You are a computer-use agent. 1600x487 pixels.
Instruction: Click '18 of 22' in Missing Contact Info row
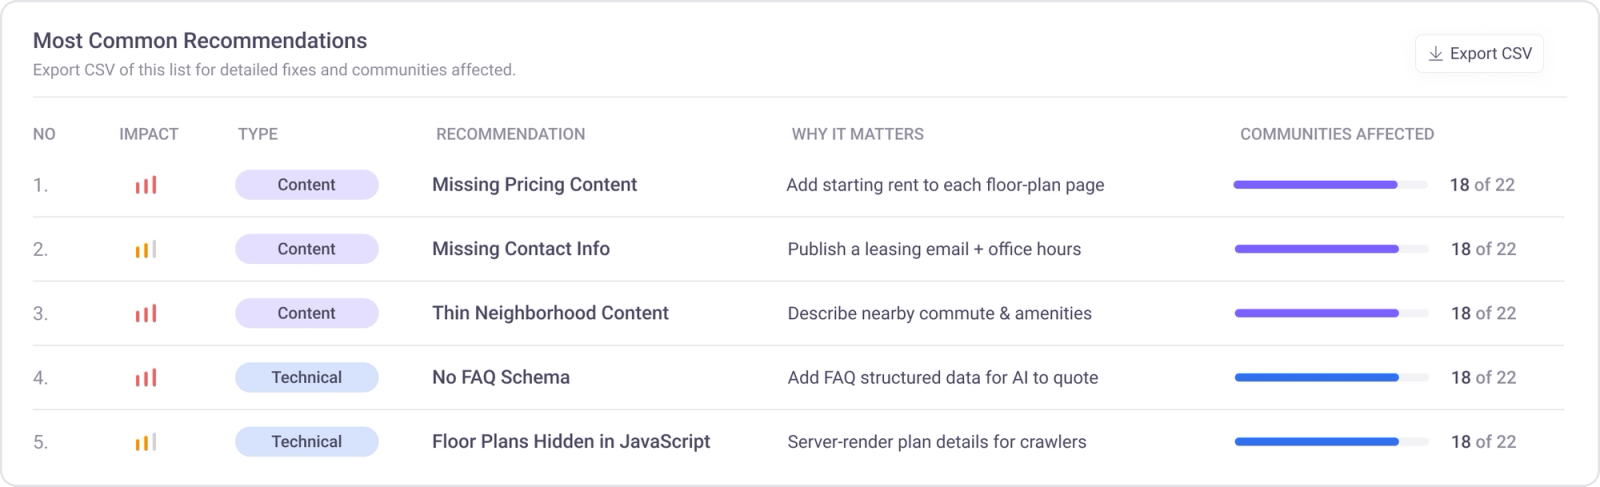(1484, 249)
